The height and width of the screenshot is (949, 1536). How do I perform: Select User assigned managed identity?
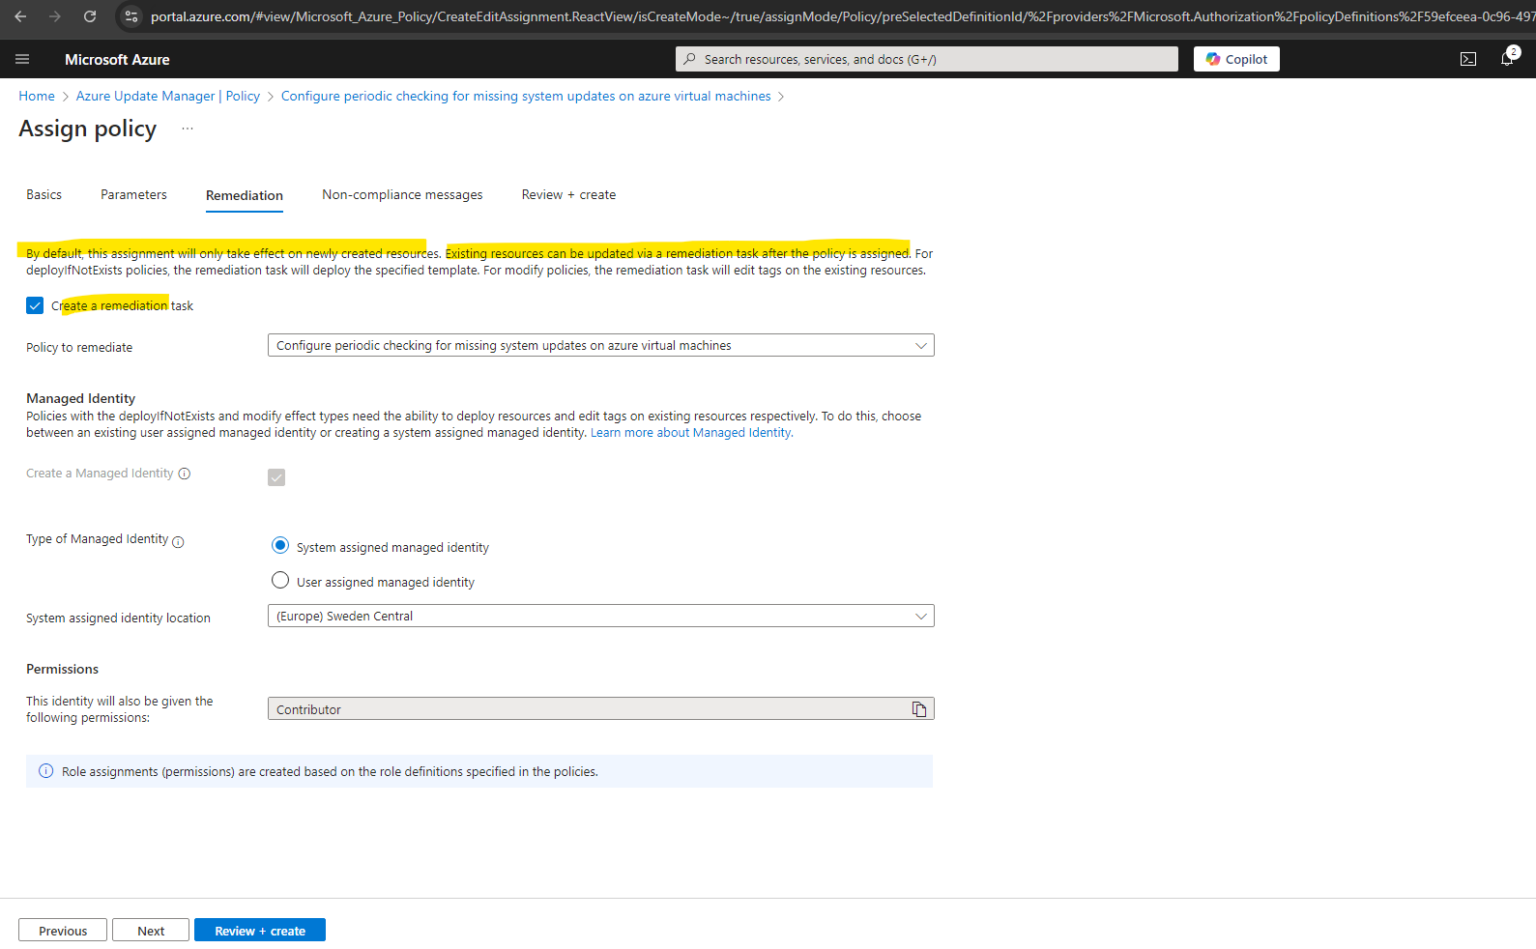coord(279,580)
